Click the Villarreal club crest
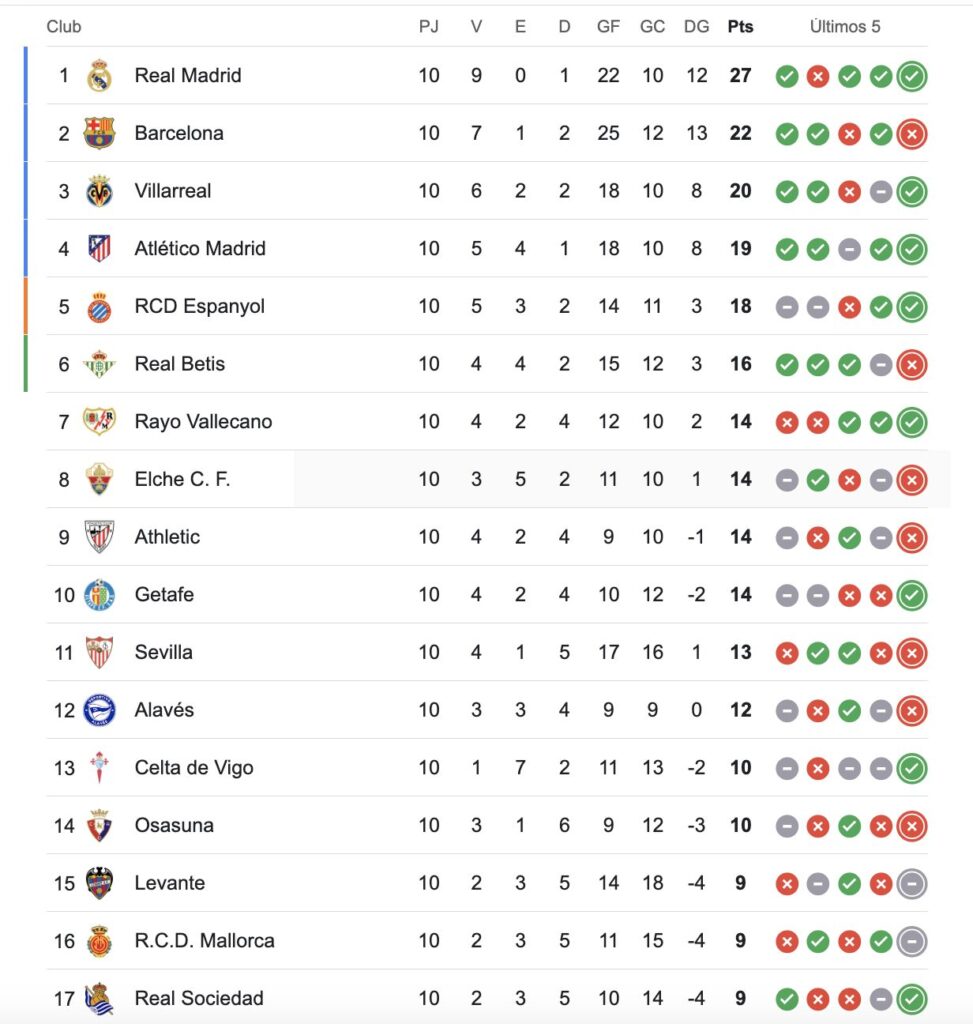Viewport: 973px width, 1024px height. [x=99, y=191]
